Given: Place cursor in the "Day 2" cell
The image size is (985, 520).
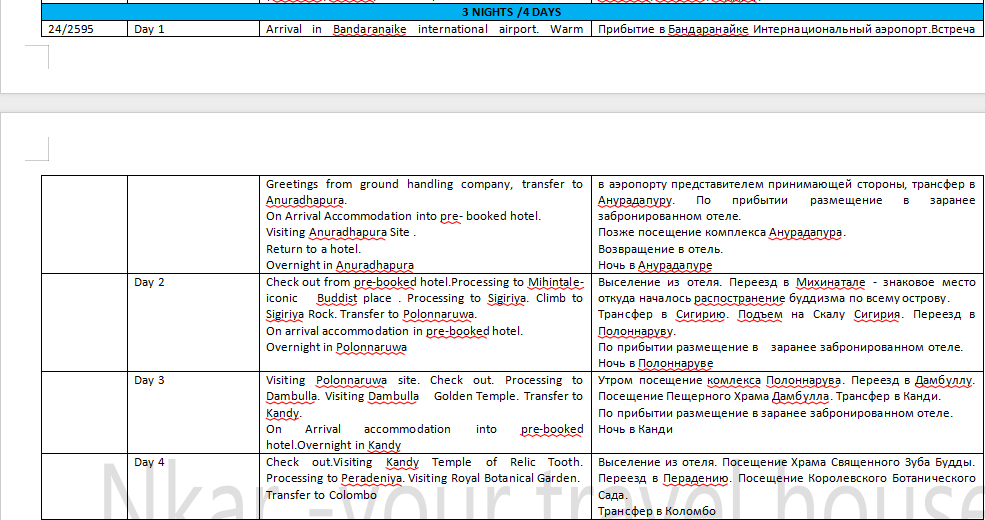Looking at the screenshot, I should [x=149, y=282].
